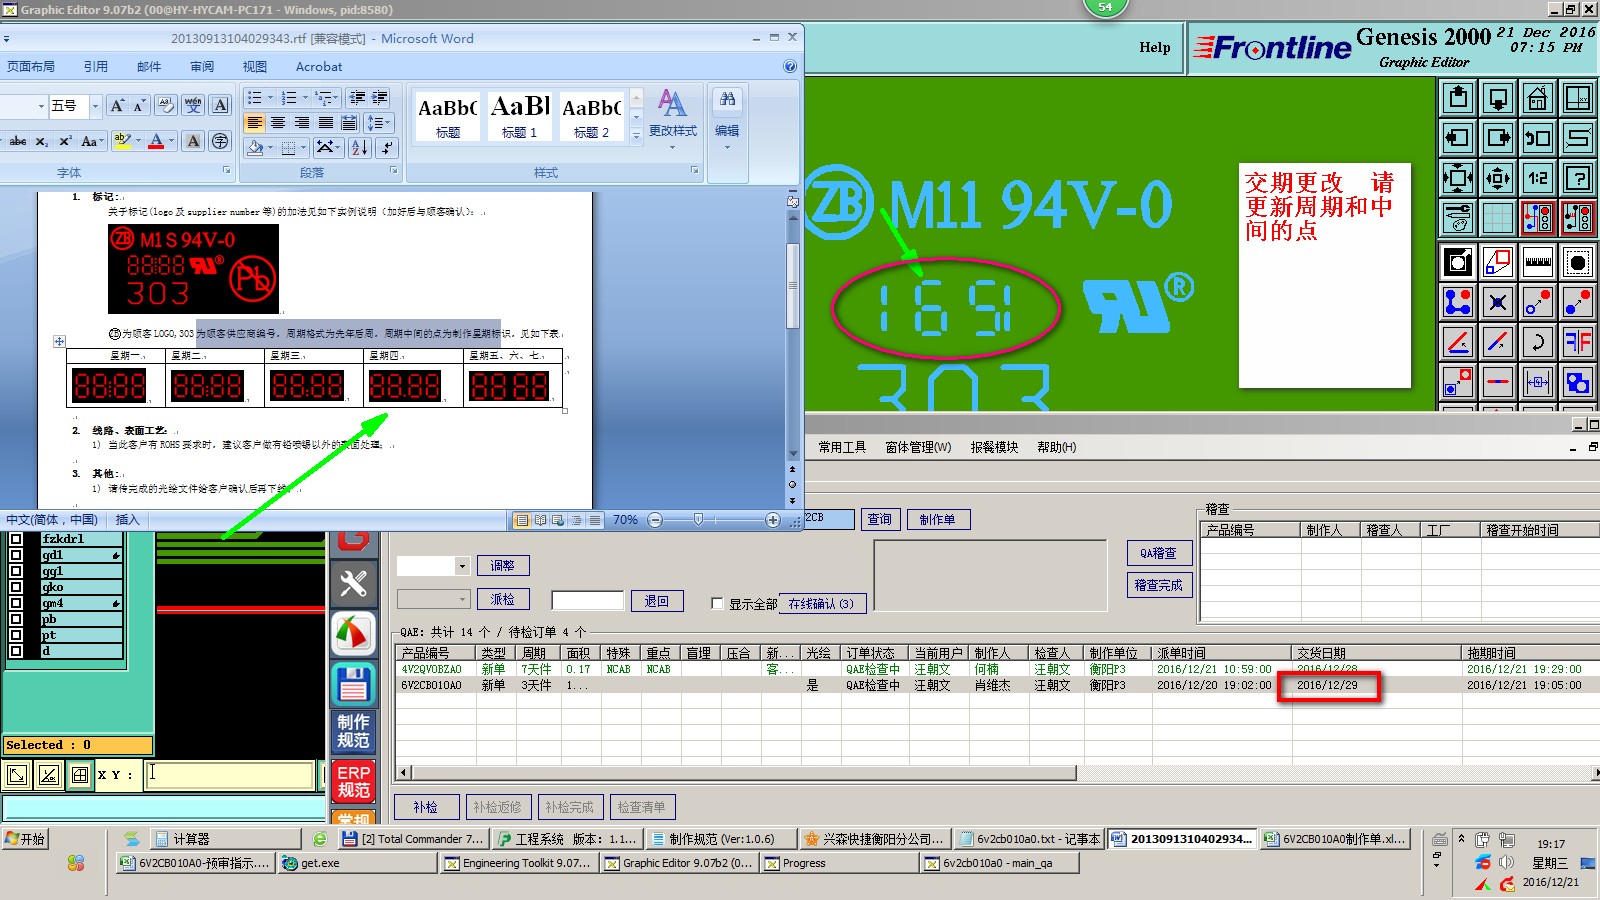1600x900 pixels.
Task: Open the 更改样式 dropdown in Word
Action: (673, 118)
